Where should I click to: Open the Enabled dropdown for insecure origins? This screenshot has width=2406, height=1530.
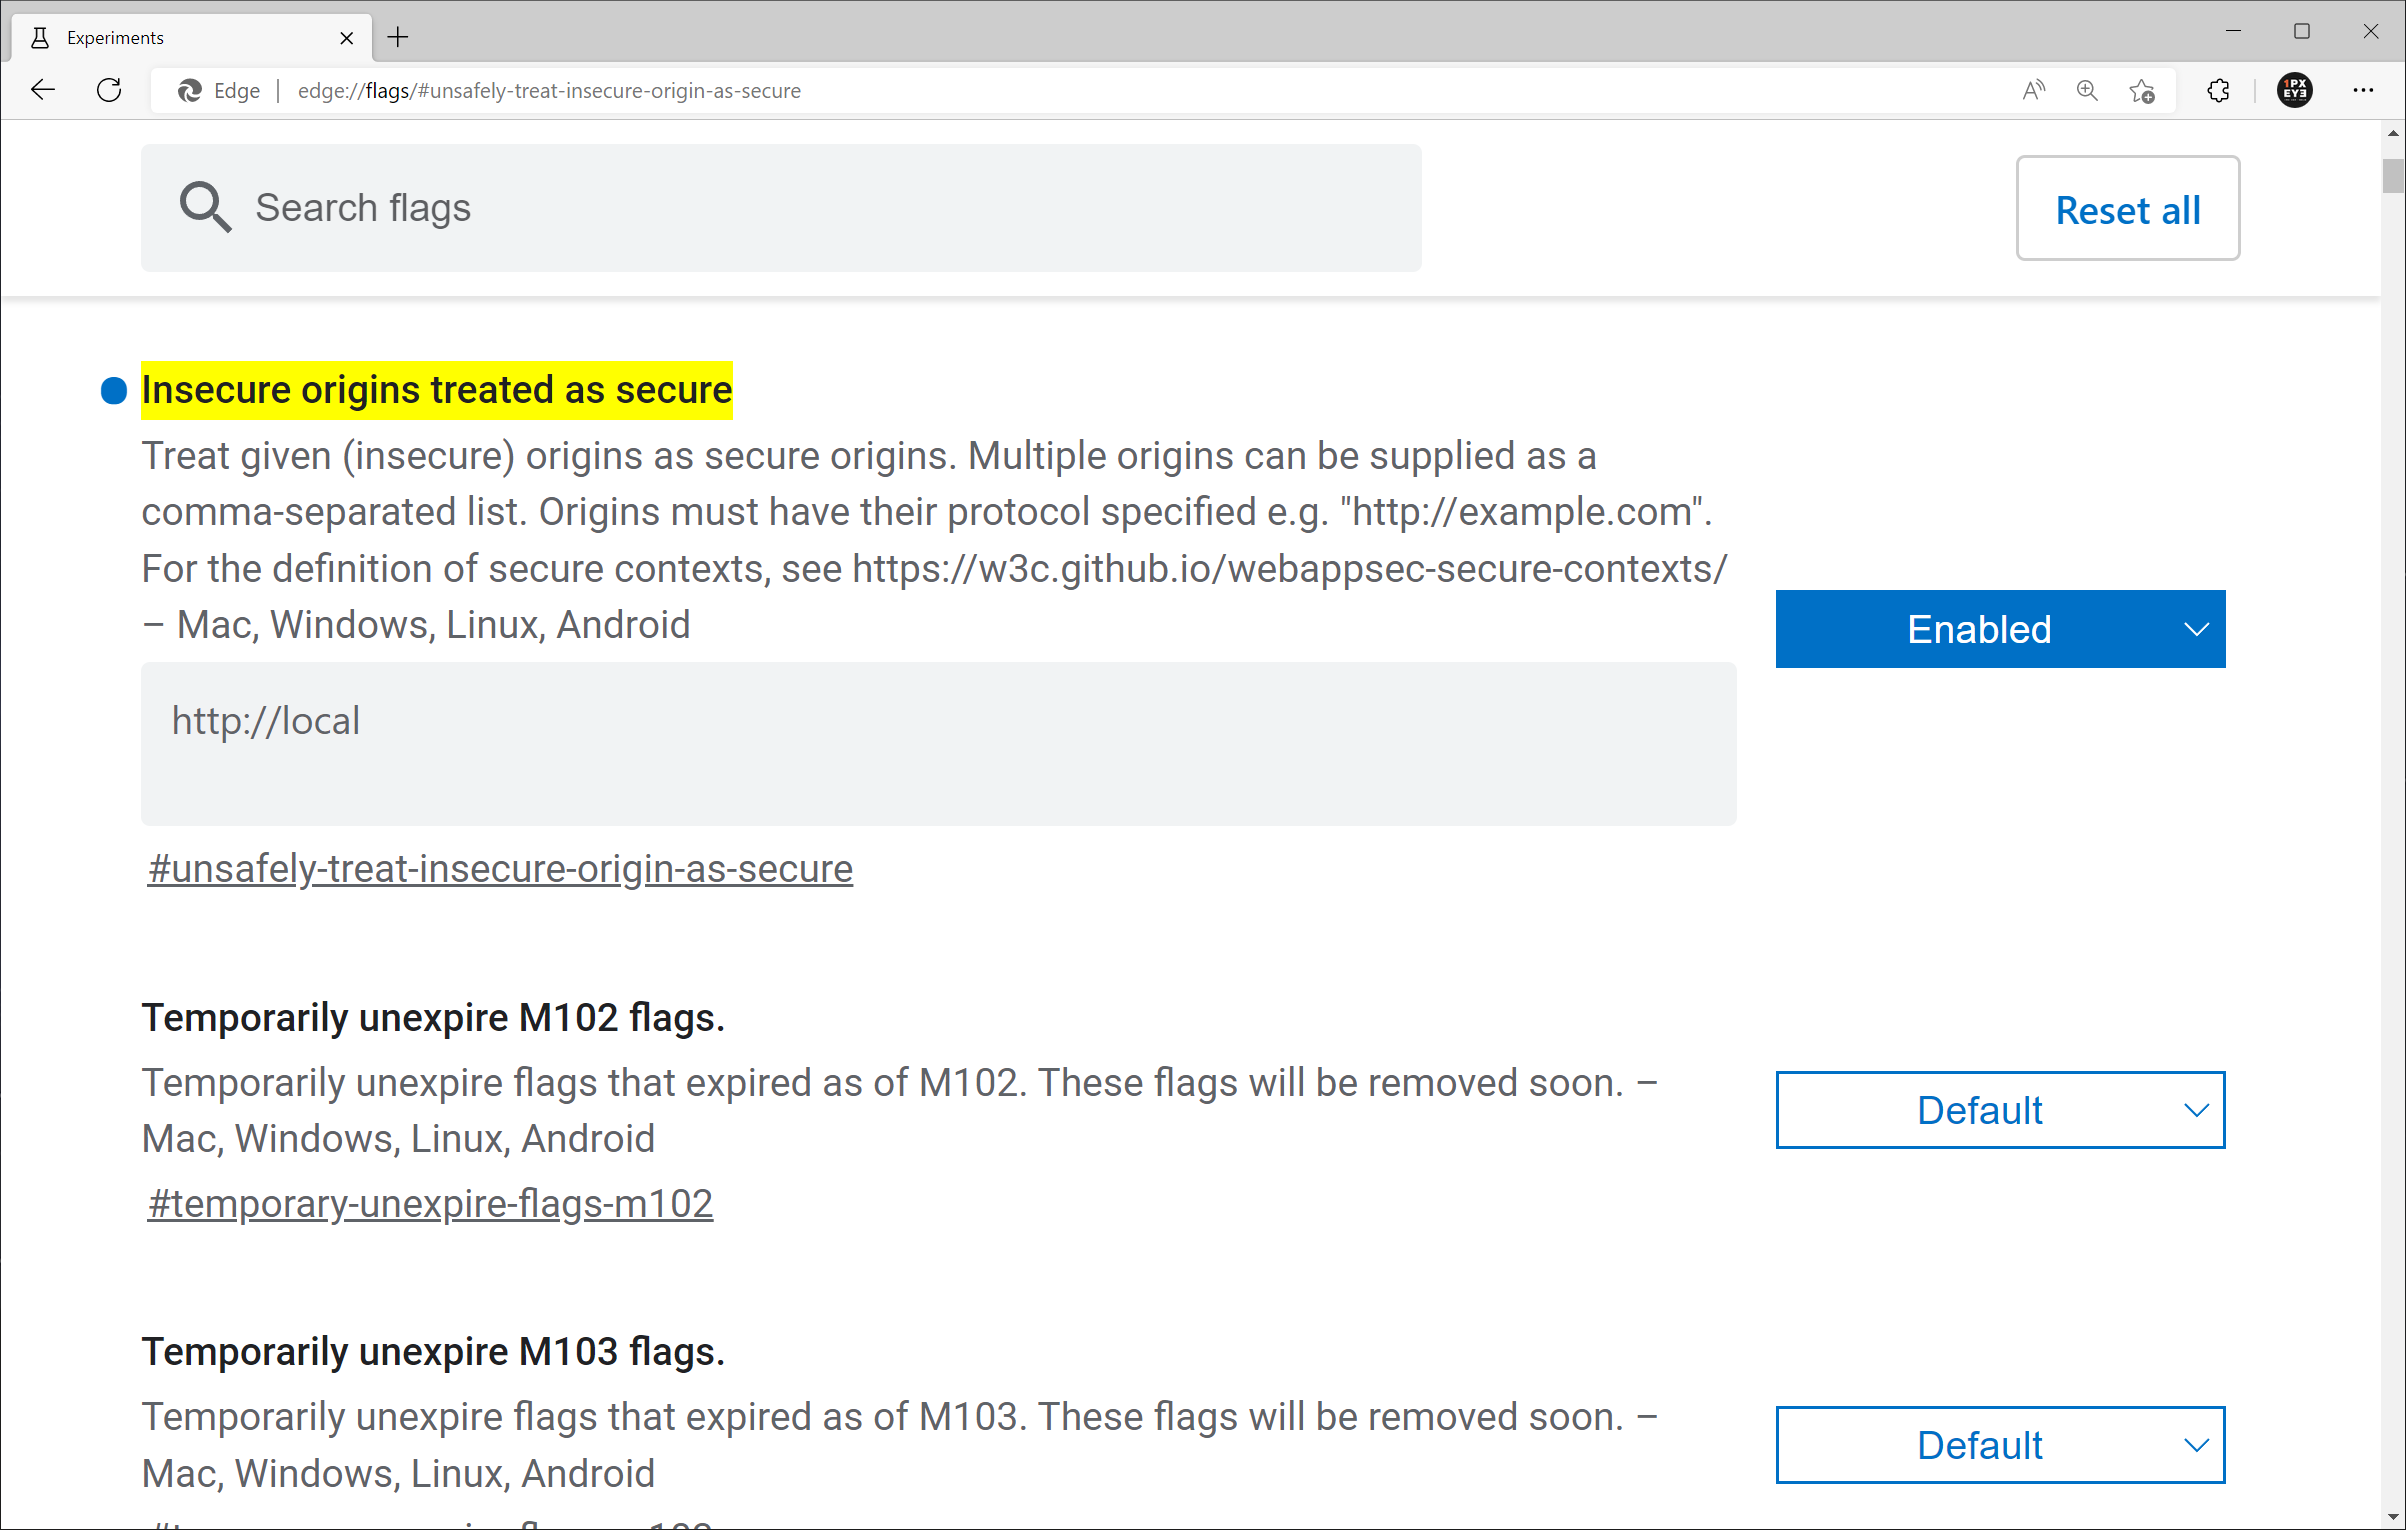click(2000, 629)
